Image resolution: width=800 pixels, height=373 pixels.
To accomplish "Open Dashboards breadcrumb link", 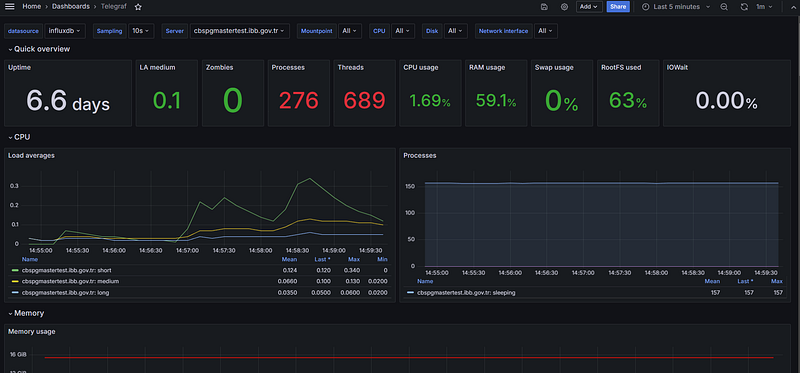I will 70,7.
